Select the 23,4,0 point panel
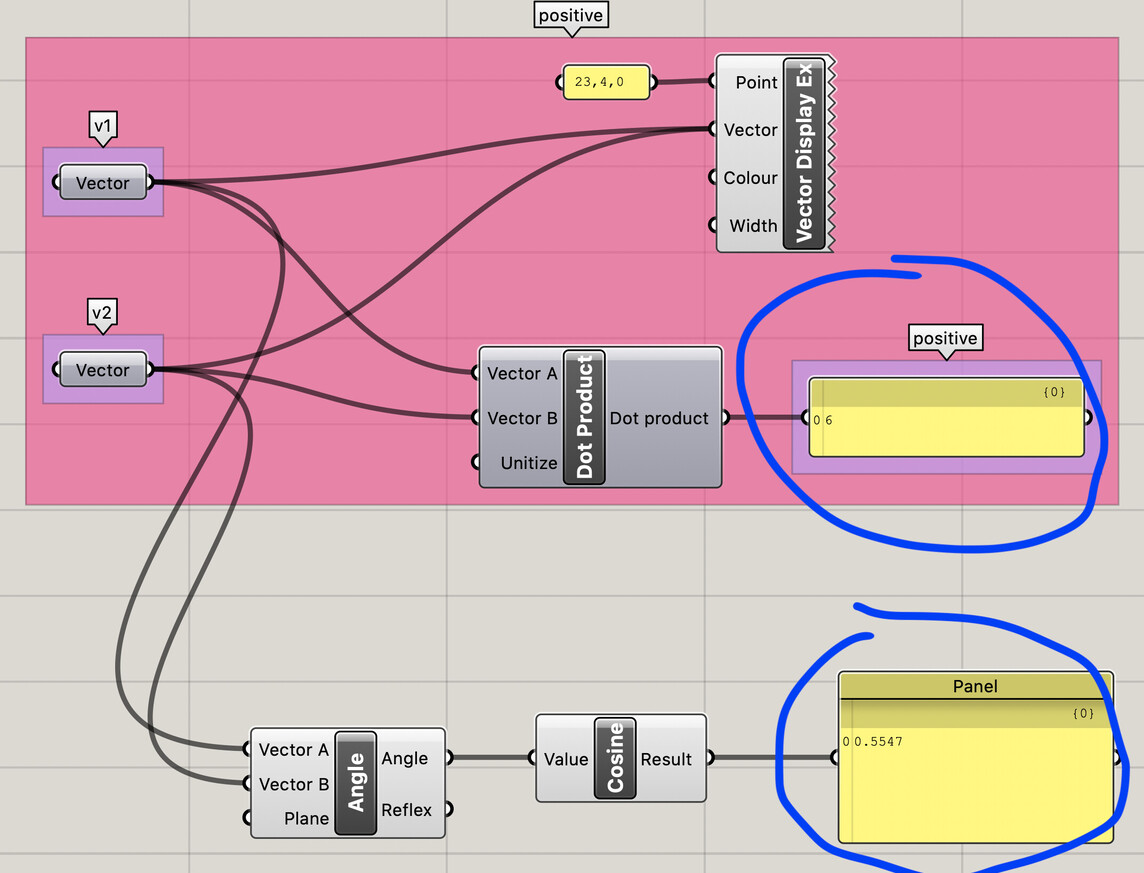The height and width of the screenshot is (873, 1144). pyautogui.click(x=606, y=82)
